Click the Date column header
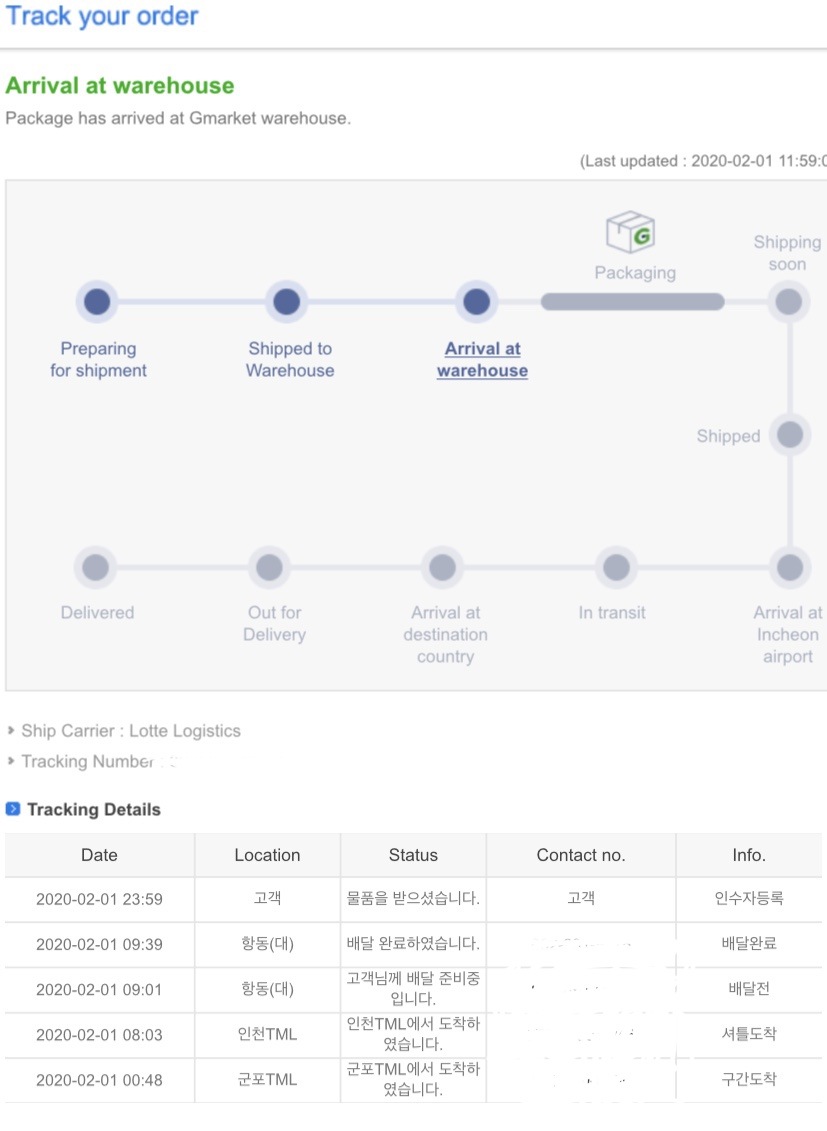827x1131 pixels. click(x=99, y=855)
